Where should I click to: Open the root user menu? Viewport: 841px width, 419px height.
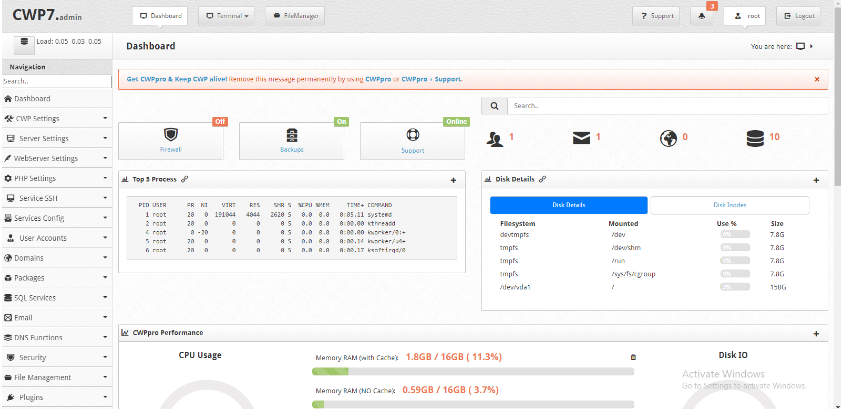744,16
